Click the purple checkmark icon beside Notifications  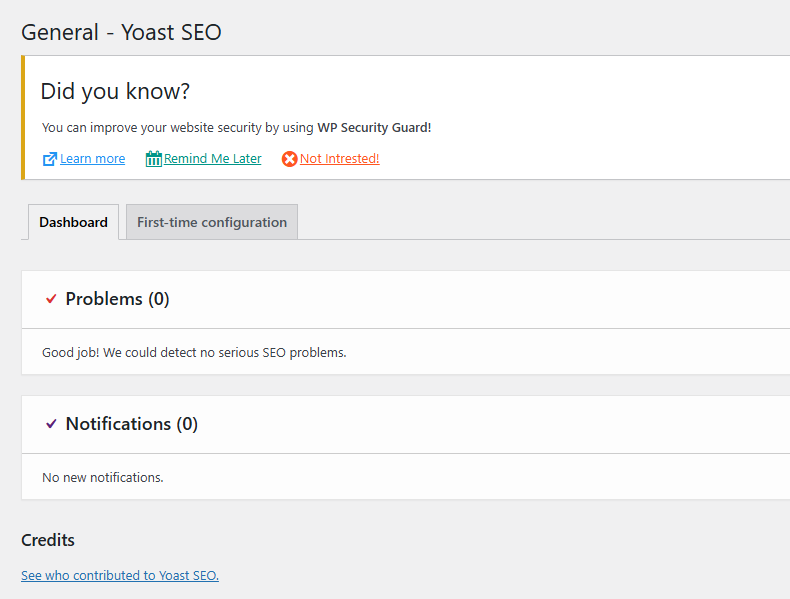tap(51, 424)
